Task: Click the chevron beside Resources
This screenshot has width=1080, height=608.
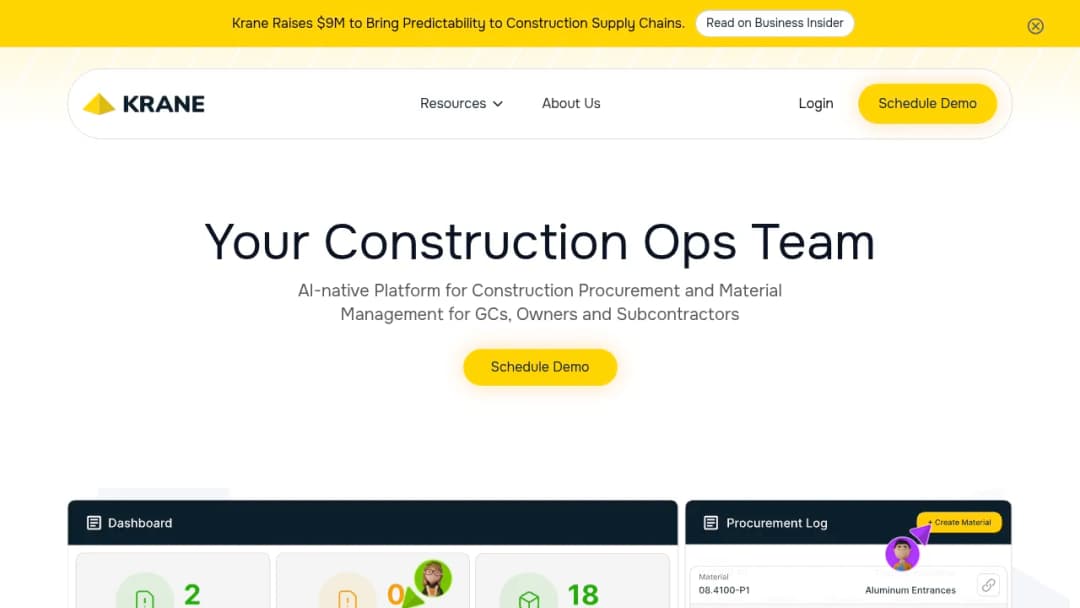Action: pos(498,104)
